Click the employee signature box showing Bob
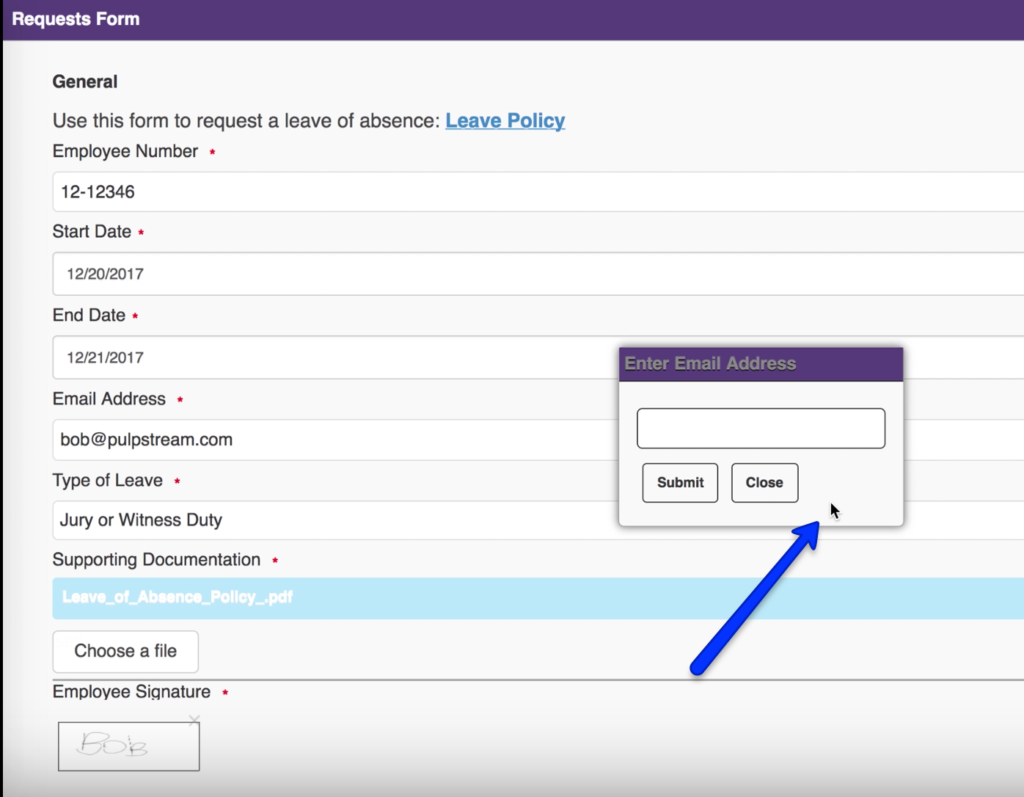The image size is (1024, 797). 128,745
